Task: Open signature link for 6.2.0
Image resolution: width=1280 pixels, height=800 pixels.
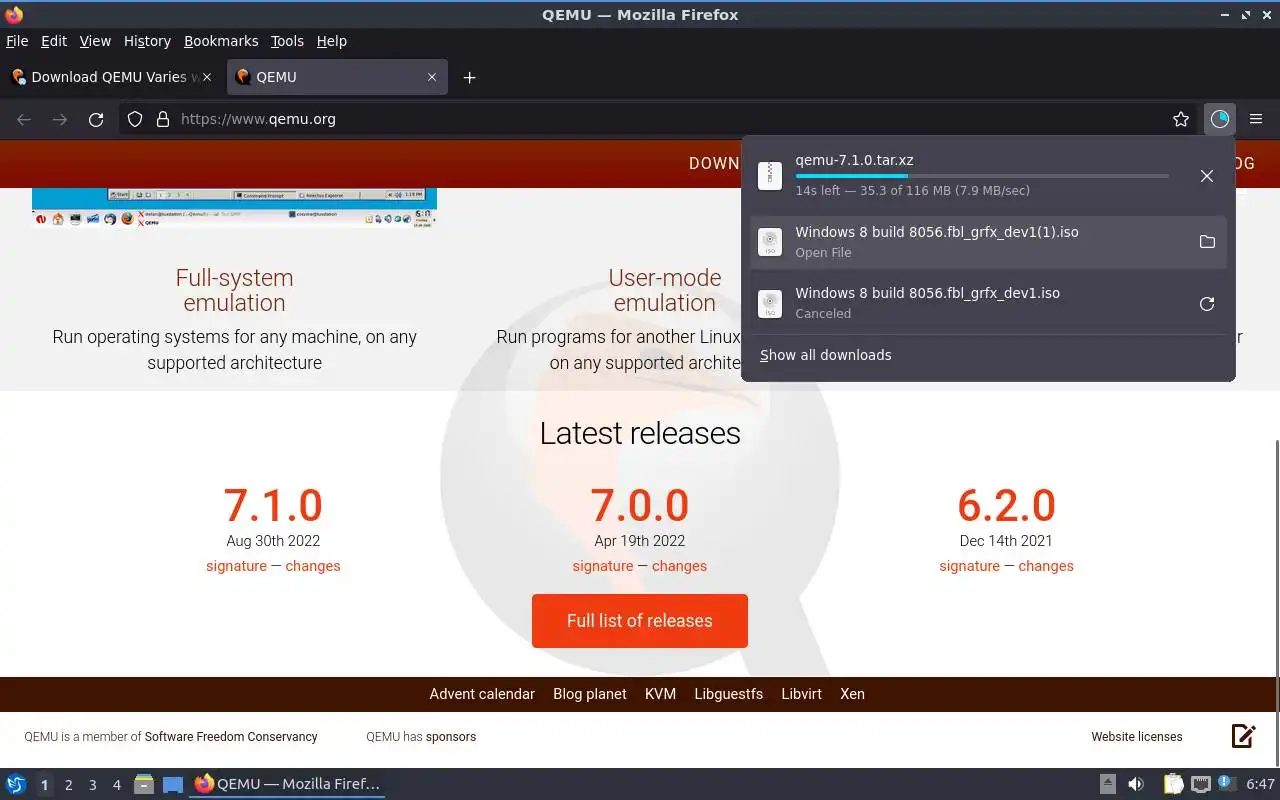Action: pos(969,566)
